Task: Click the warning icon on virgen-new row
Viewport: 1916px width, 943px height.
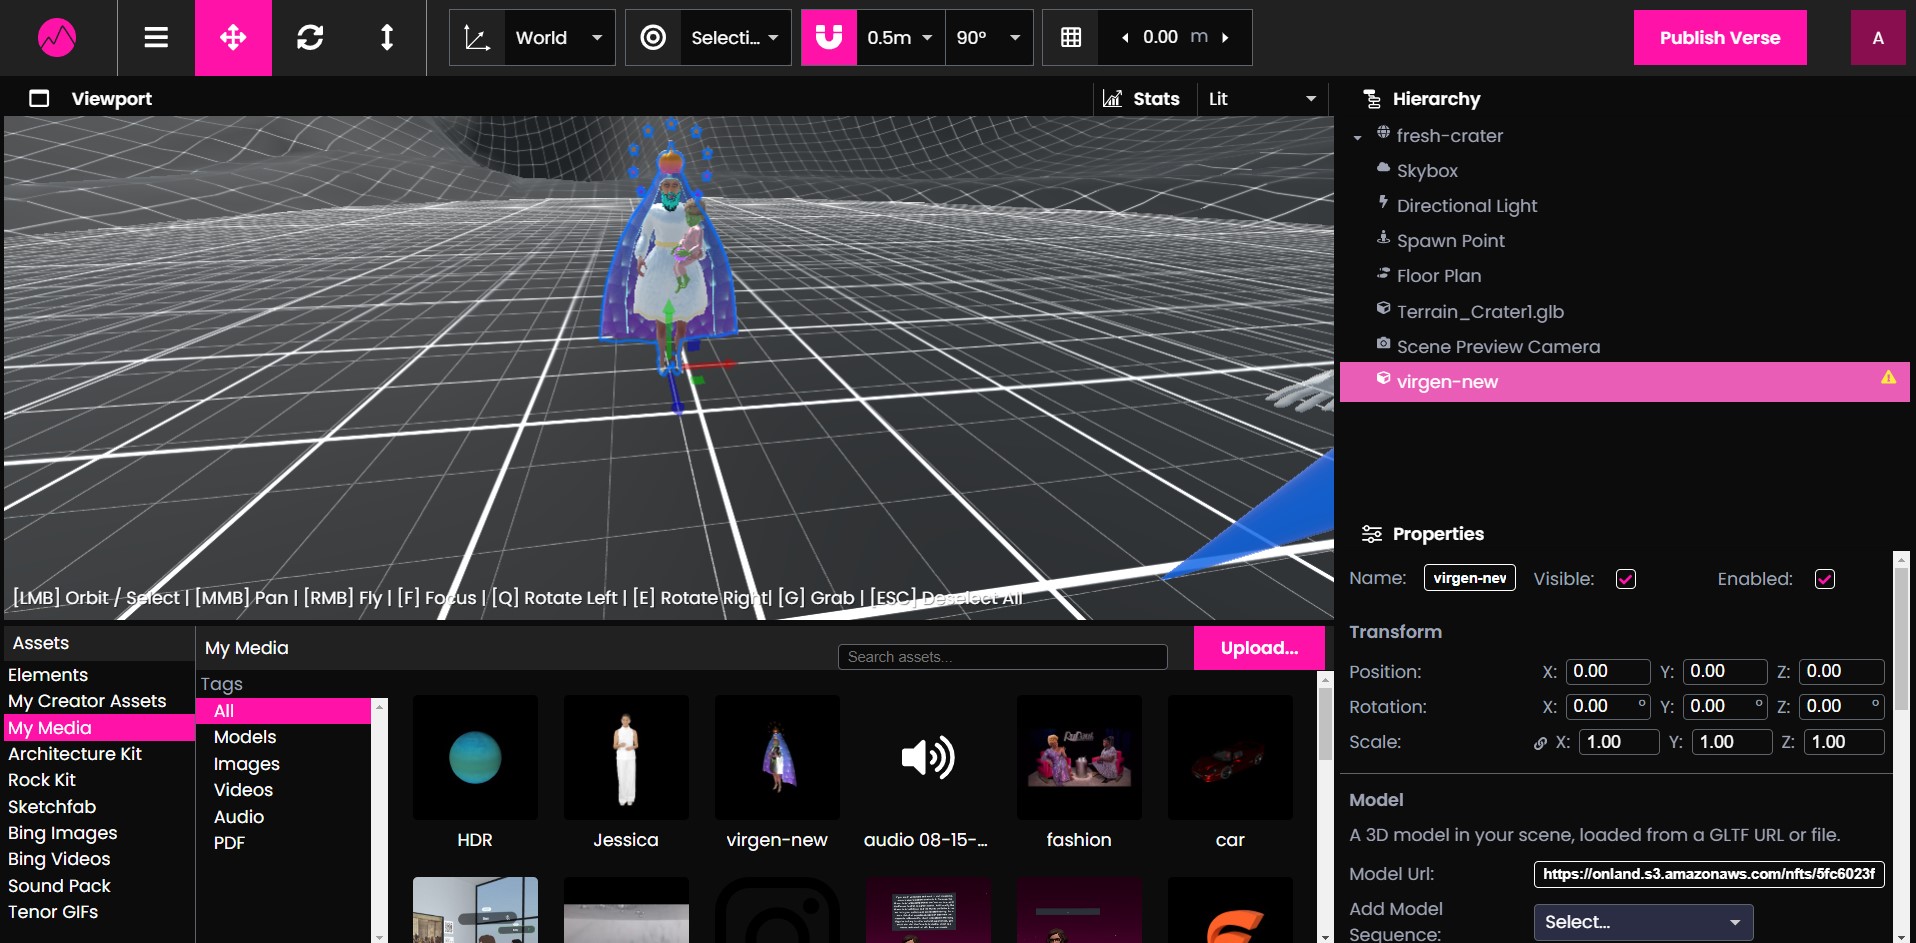Action: tap(1888, 378)
